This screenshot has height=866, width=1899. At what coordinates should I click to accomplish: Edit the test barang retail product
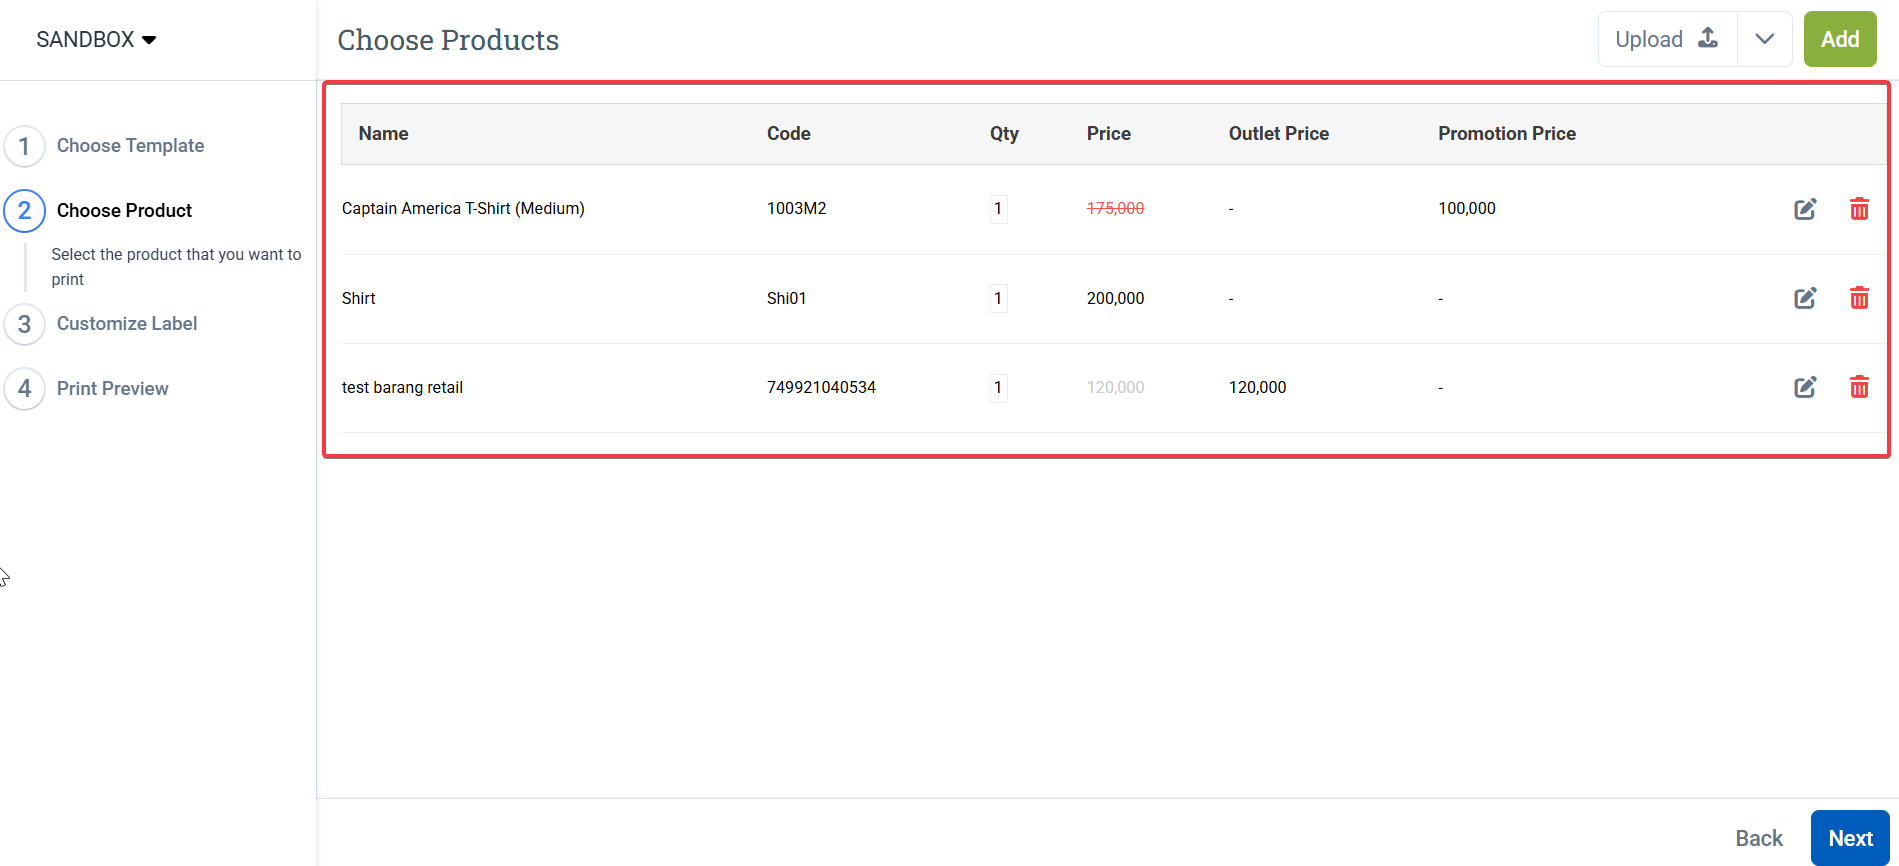point(1805,387)
